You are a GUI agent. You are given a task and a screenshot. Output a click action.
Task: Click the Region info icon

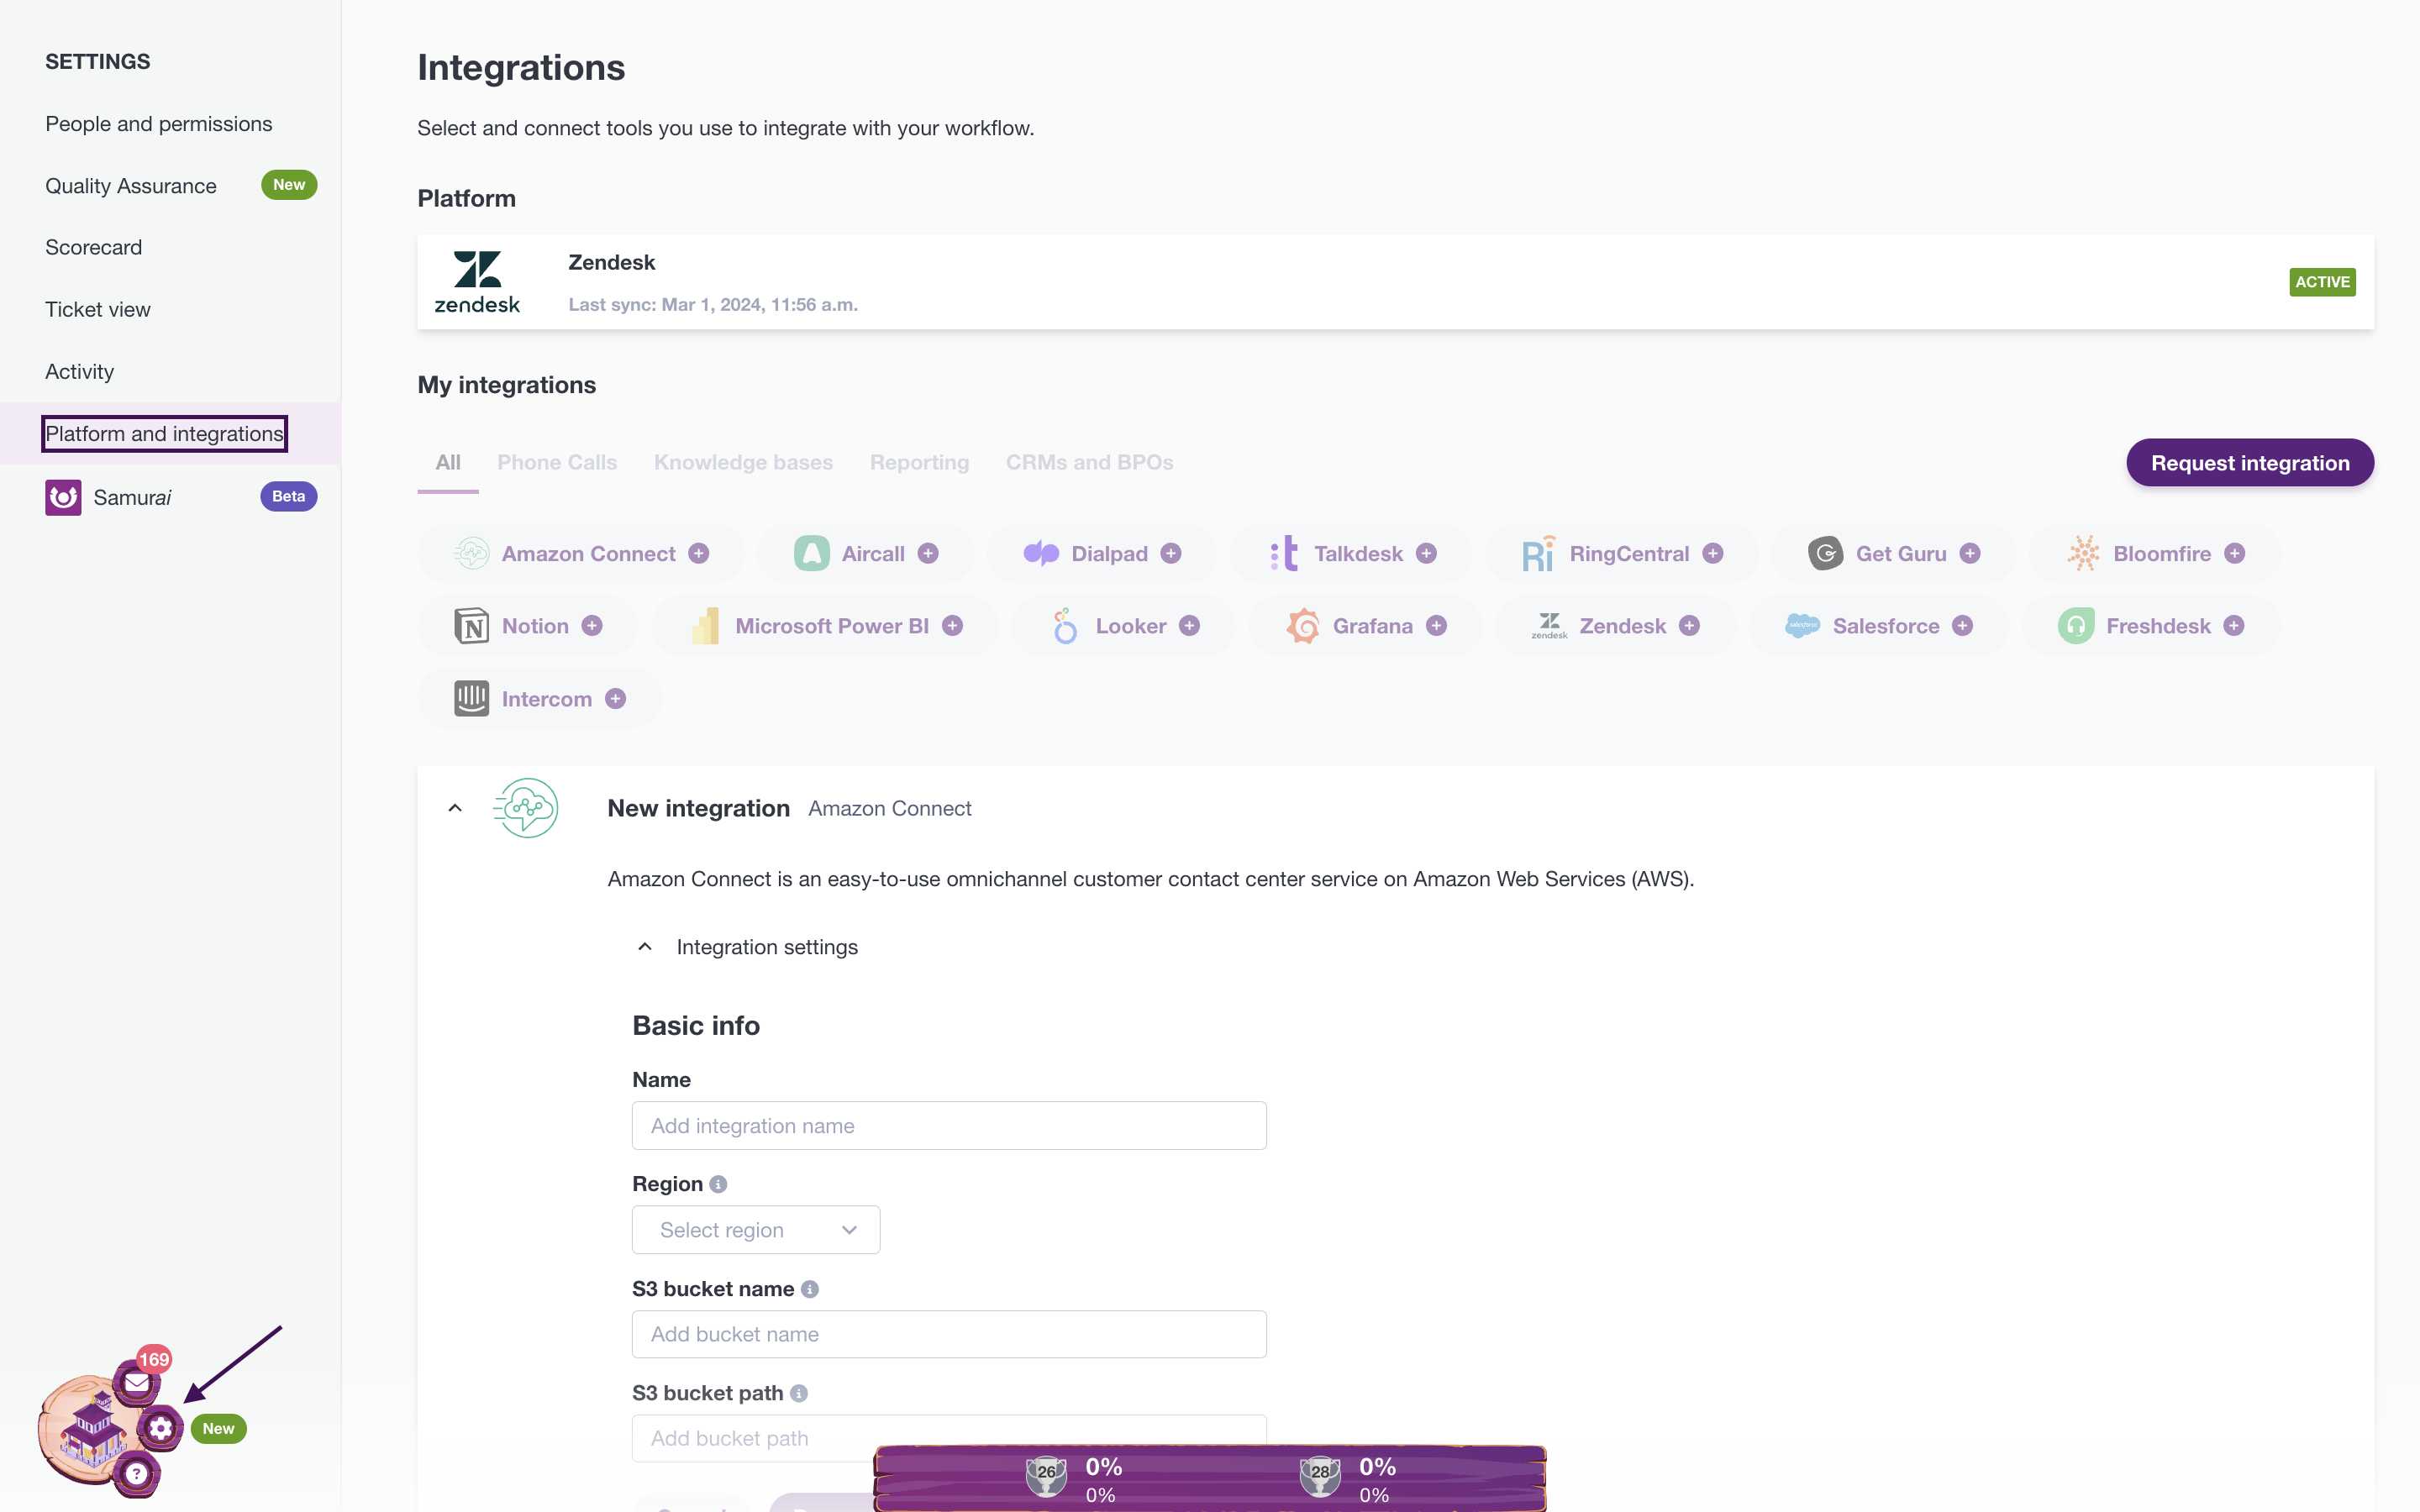718,1184
